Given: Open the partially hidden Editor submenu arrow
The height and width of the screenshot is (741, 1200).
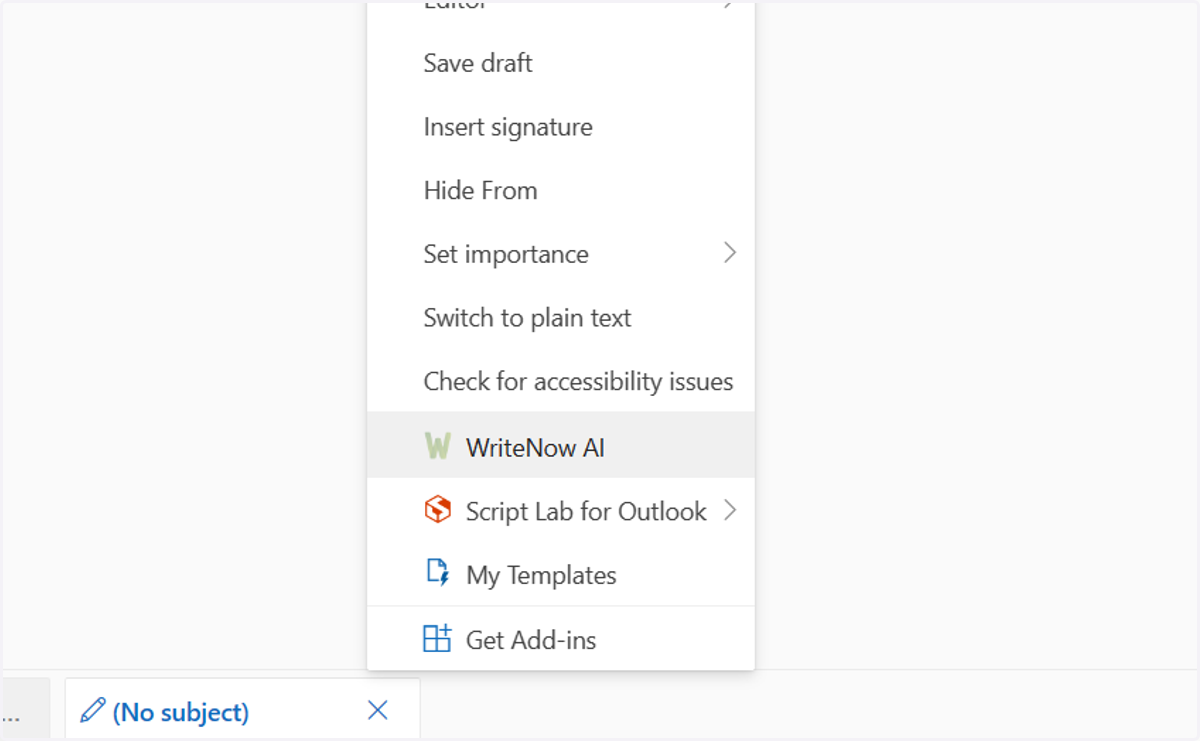Looking at the screenshot, I should point(730,6).
